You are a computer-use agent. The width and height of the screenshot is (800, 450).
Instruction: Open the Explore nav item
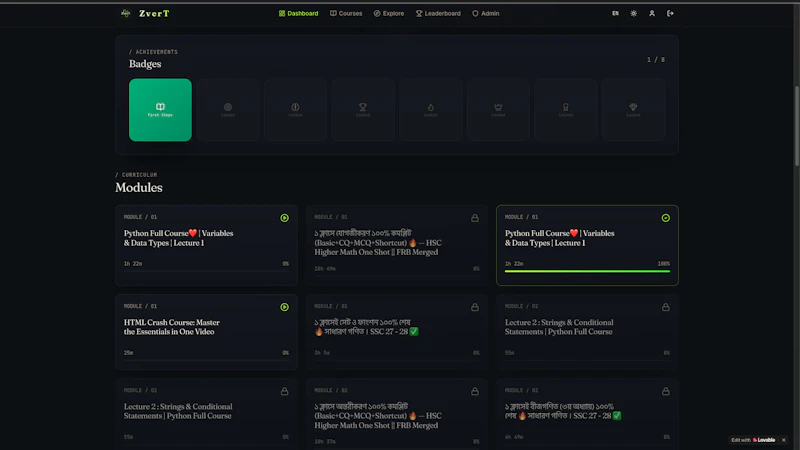(389, 14)
